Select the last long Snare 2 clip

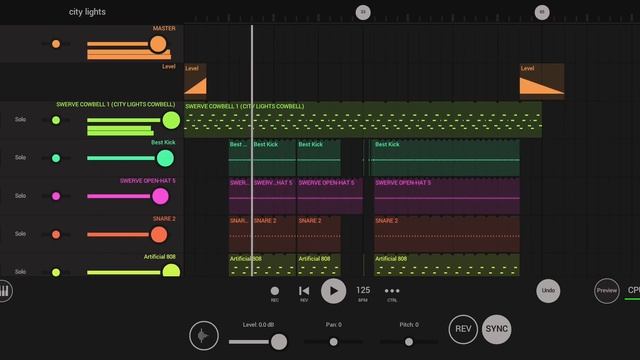[447, 234]
